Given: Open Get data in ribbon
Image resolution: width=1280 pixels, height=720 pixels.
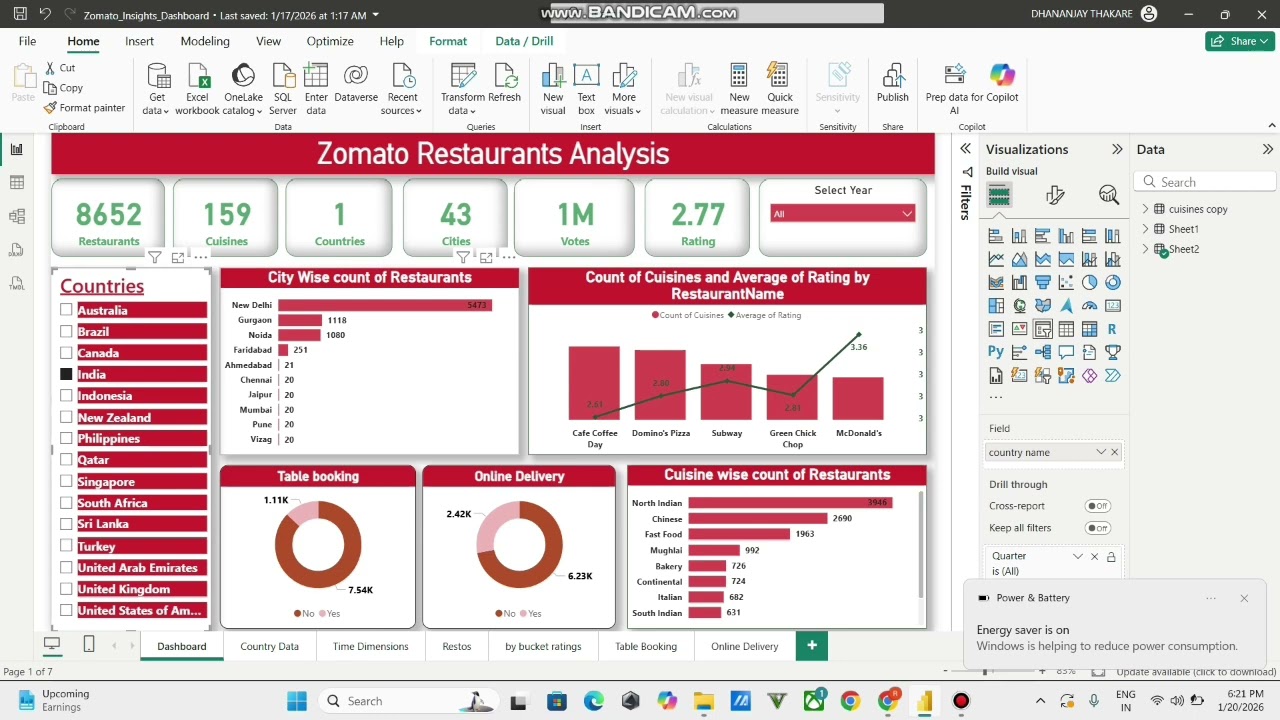Looking at the screenshot, I should point(158,89).
